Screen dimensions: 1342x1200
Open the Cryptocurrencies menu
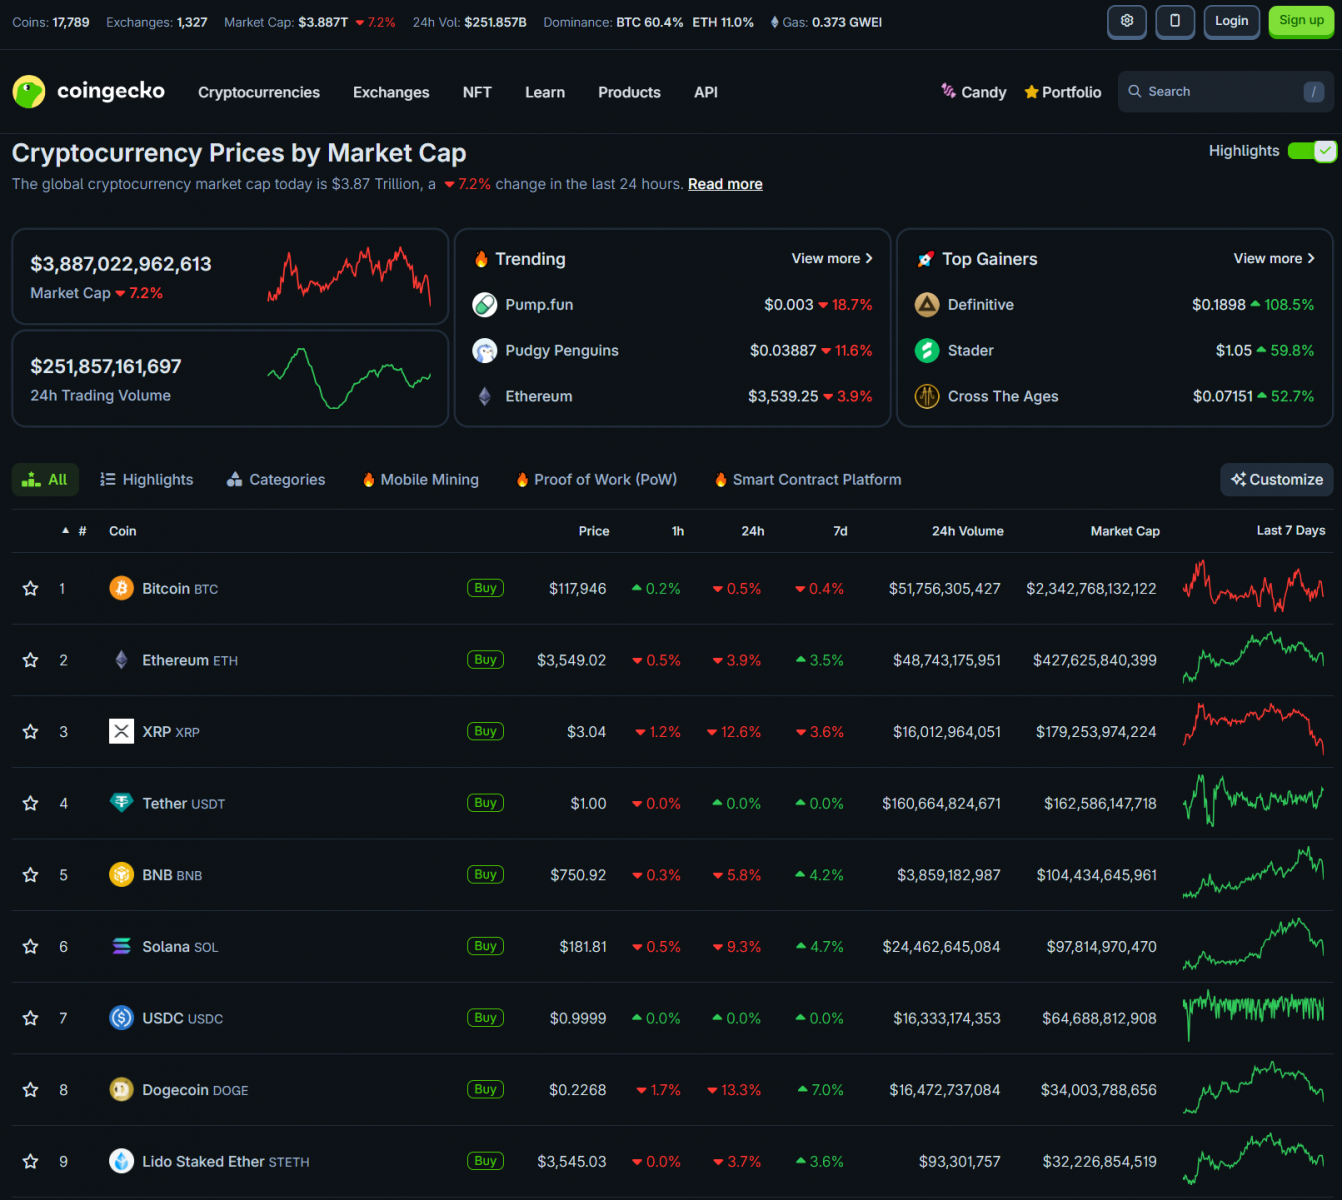click(258, 92)
